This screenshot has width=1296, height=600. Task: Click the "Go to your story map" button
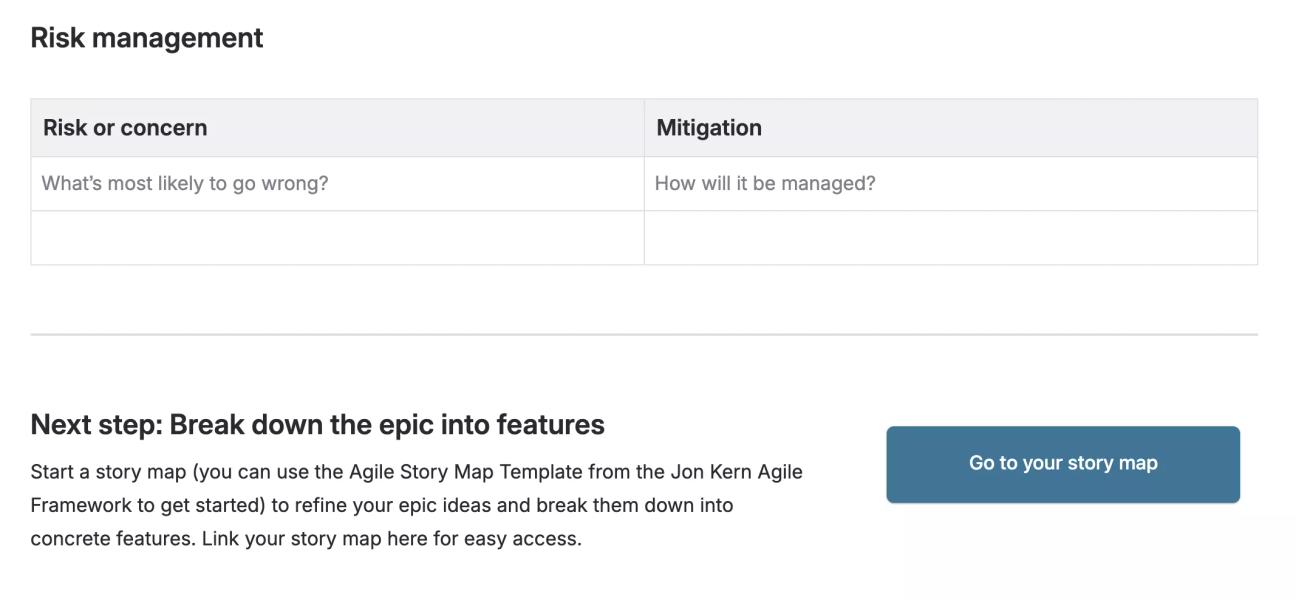pyautogui.click(x=1062, y=463)
